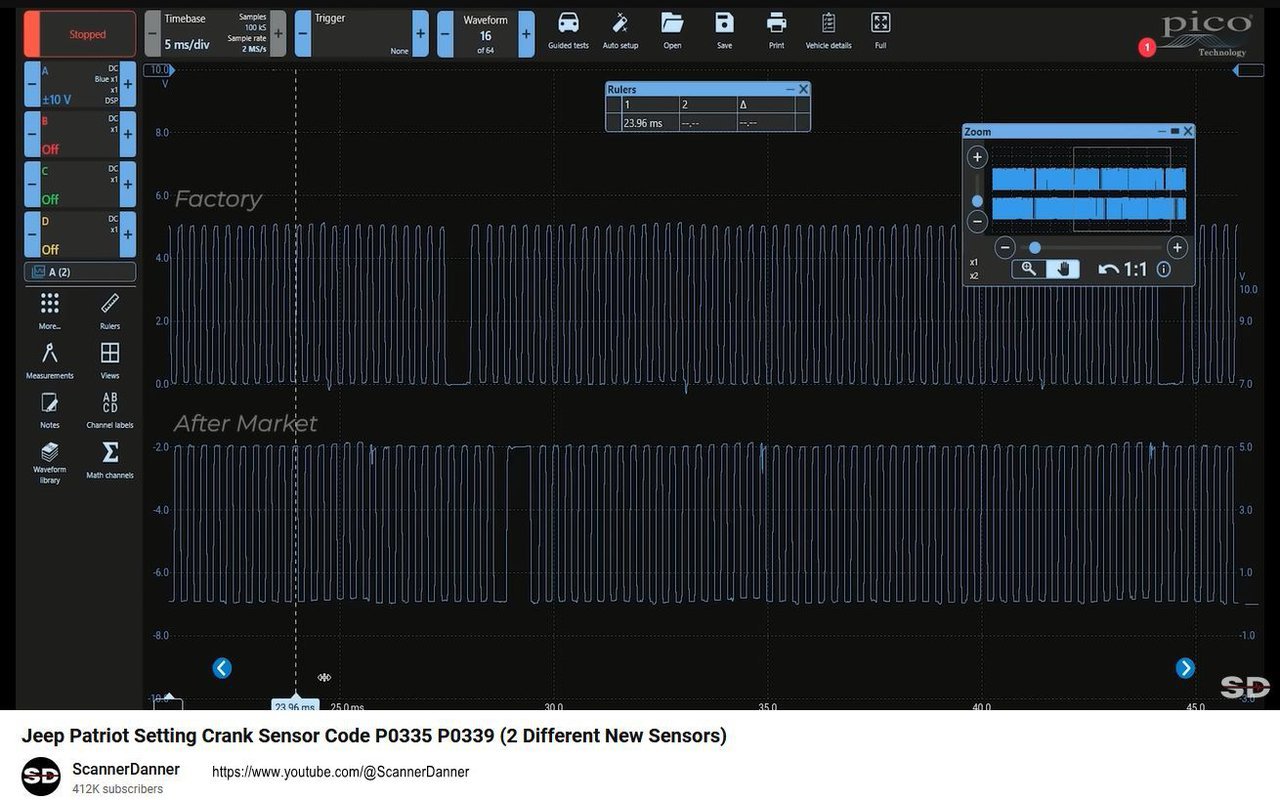Step to previous waveform buffer with minus
This screenshot has width=1280, height=800.
[x=446, y=34]
